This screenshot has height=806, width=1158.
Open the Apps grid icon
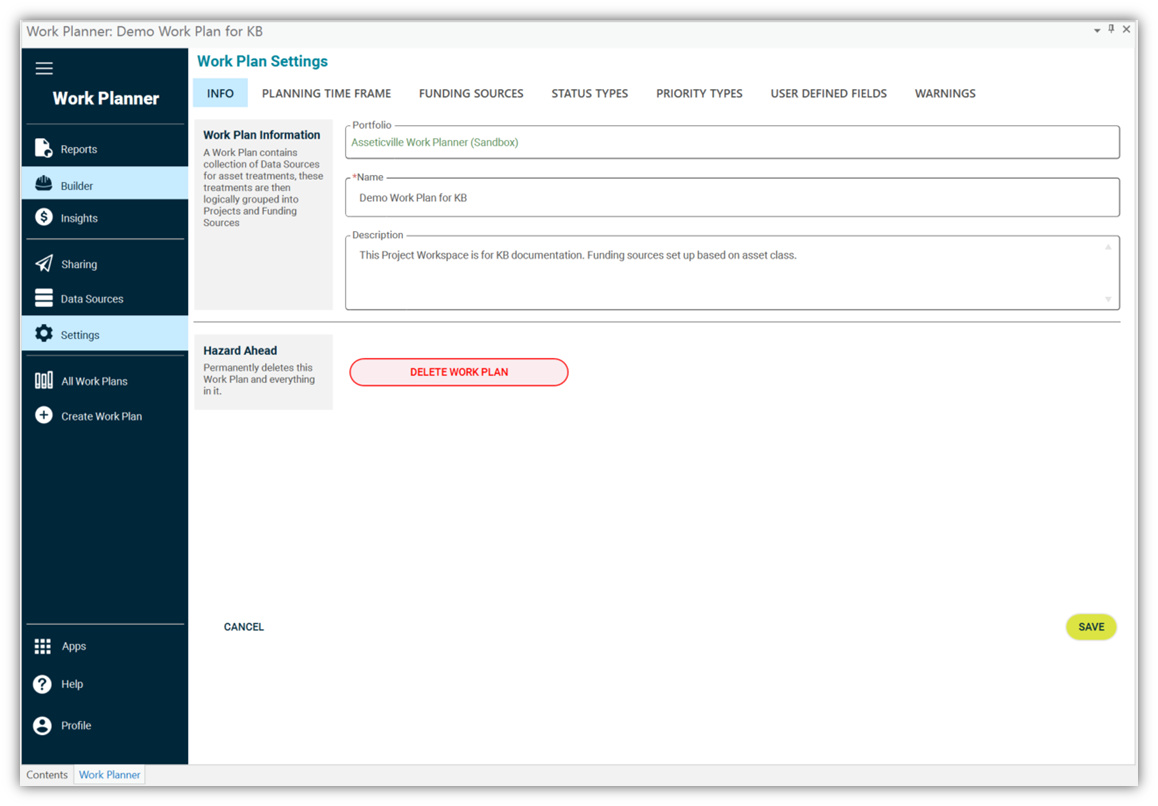click(x=43, y=646)
